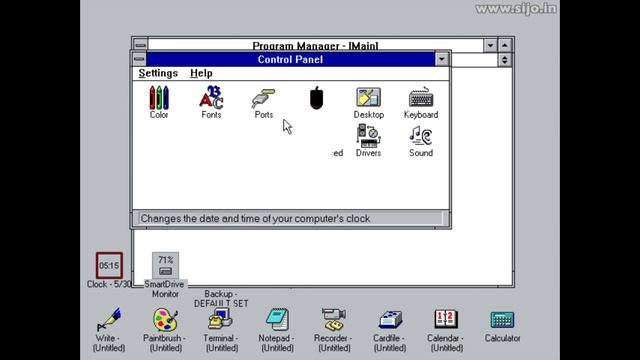
Task: Click the Program Manager title bar
Action: pyautogui.click(x=315, y=45)
